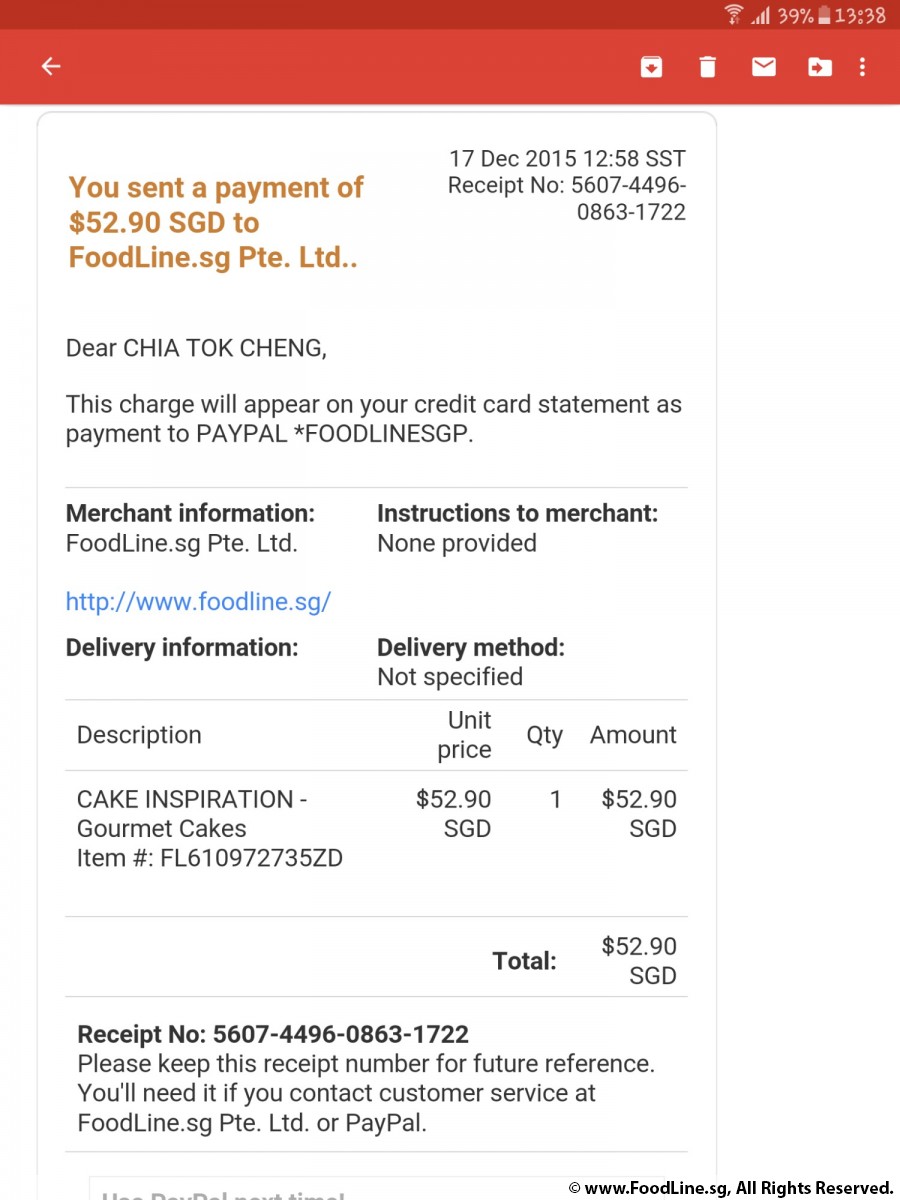900x1200 pixels.
Task: Select the payment of $52.90 SGD heading
Action: (216, 222)
